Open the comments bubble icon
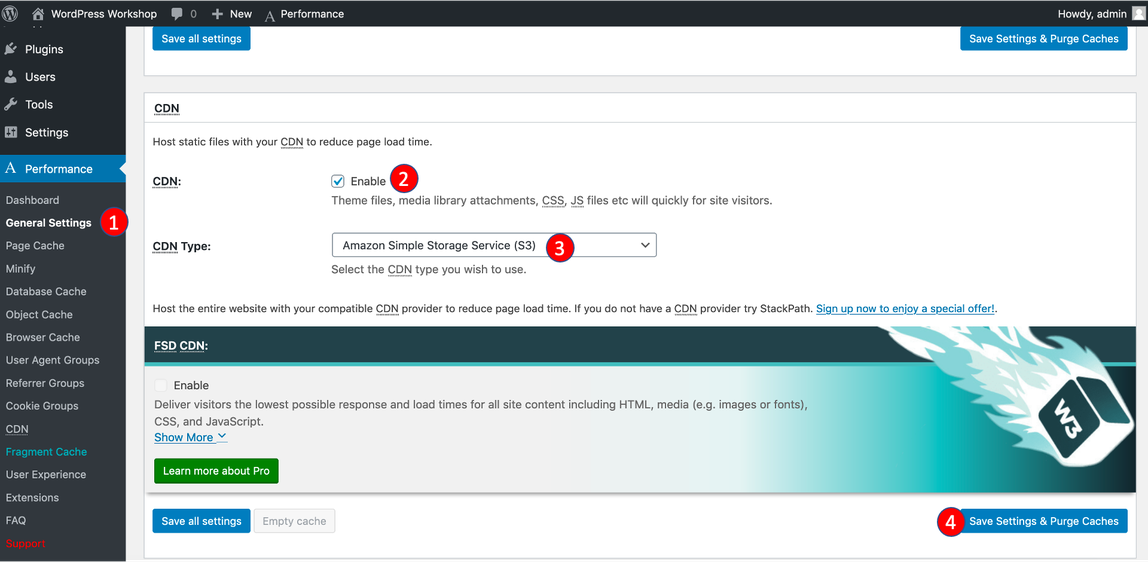The height and width of the screenshot is (562, 1148). point(177,14)
